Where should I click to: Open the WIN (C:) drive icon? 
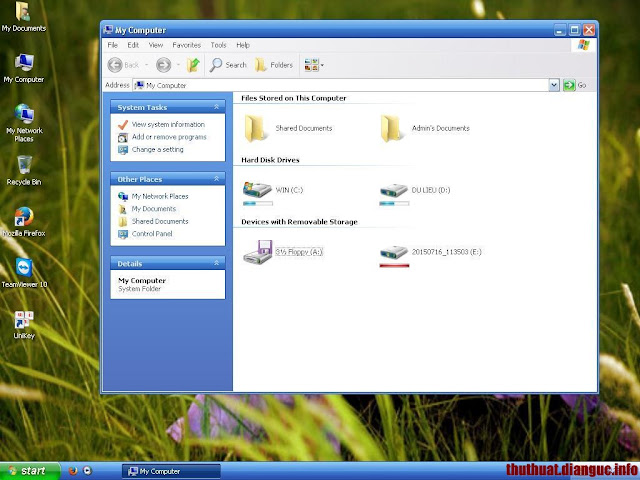257,190
